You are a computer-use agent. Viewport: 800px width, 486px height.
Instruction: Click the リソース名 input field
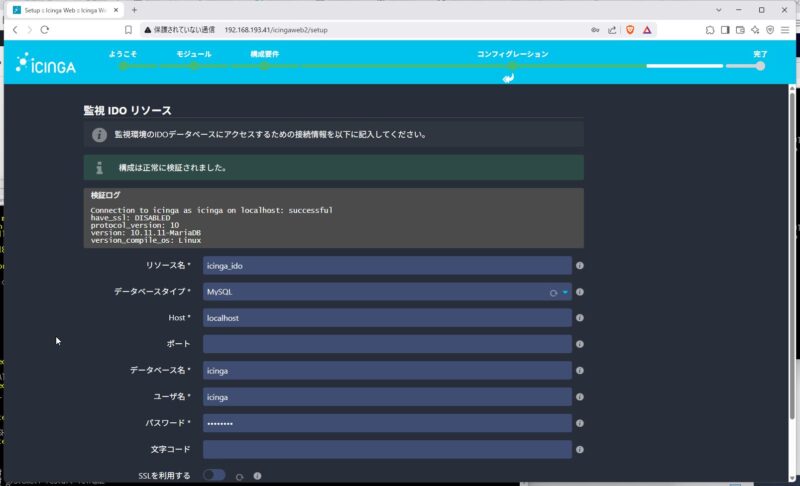point(387,266)
